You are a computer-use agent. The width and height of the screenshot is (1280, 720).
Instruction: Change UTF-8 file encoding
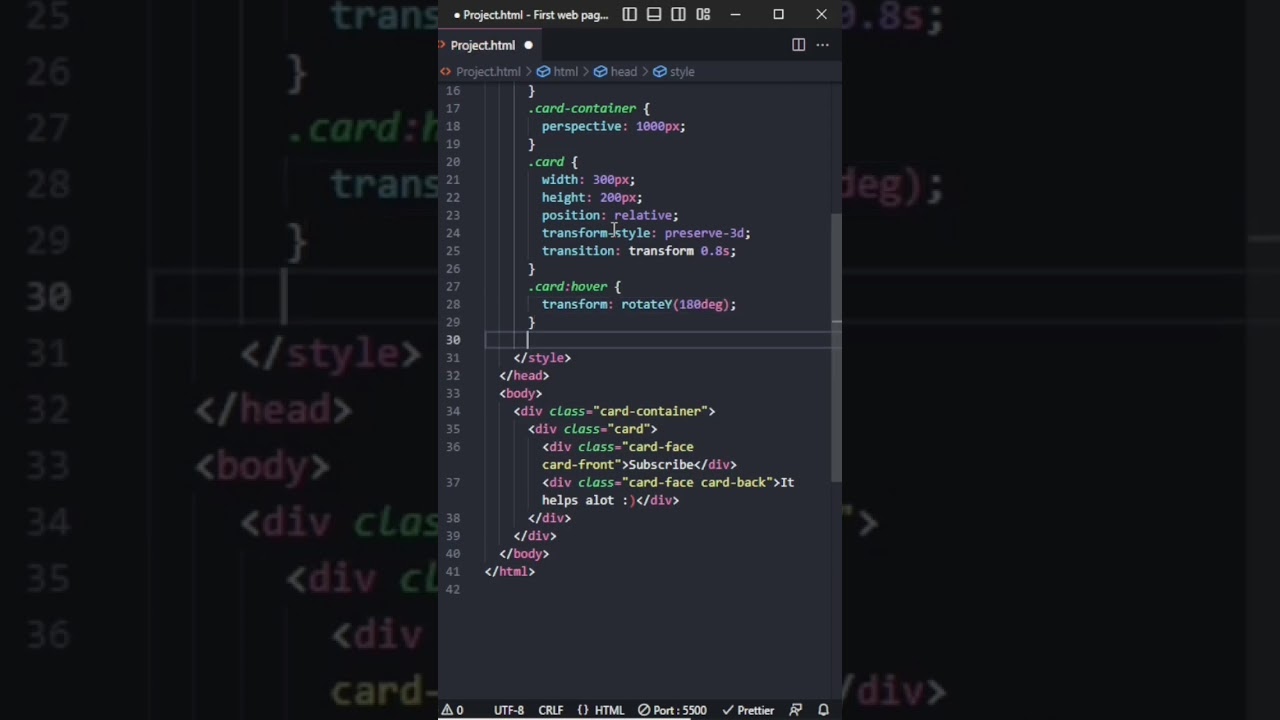click(508, 710)
